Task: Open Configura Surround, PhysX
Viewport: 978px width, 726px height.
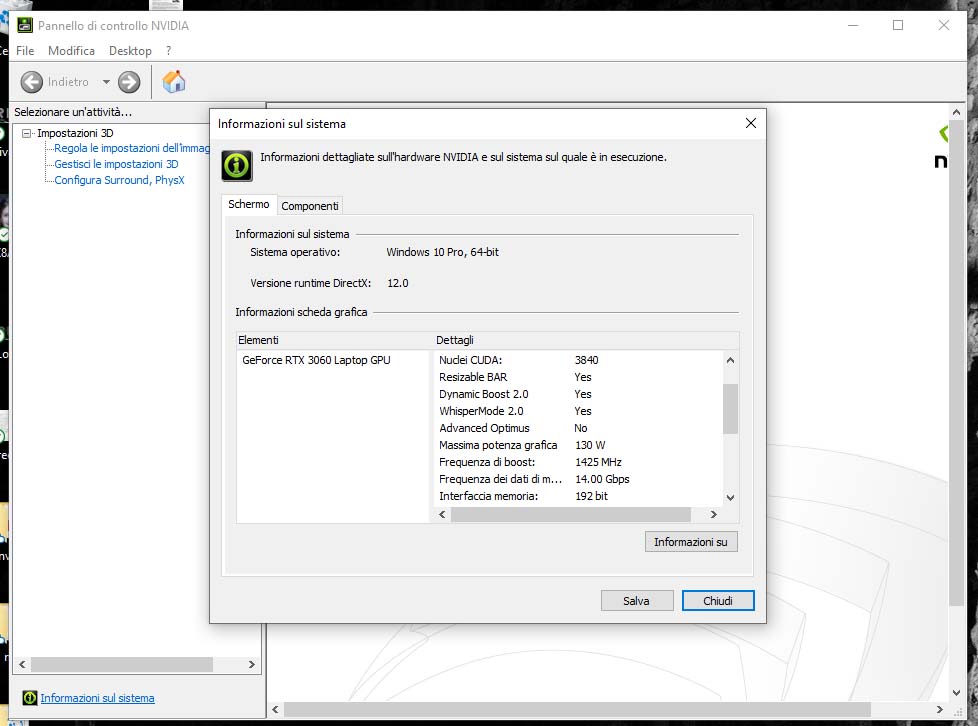Action: pos(119,180)
